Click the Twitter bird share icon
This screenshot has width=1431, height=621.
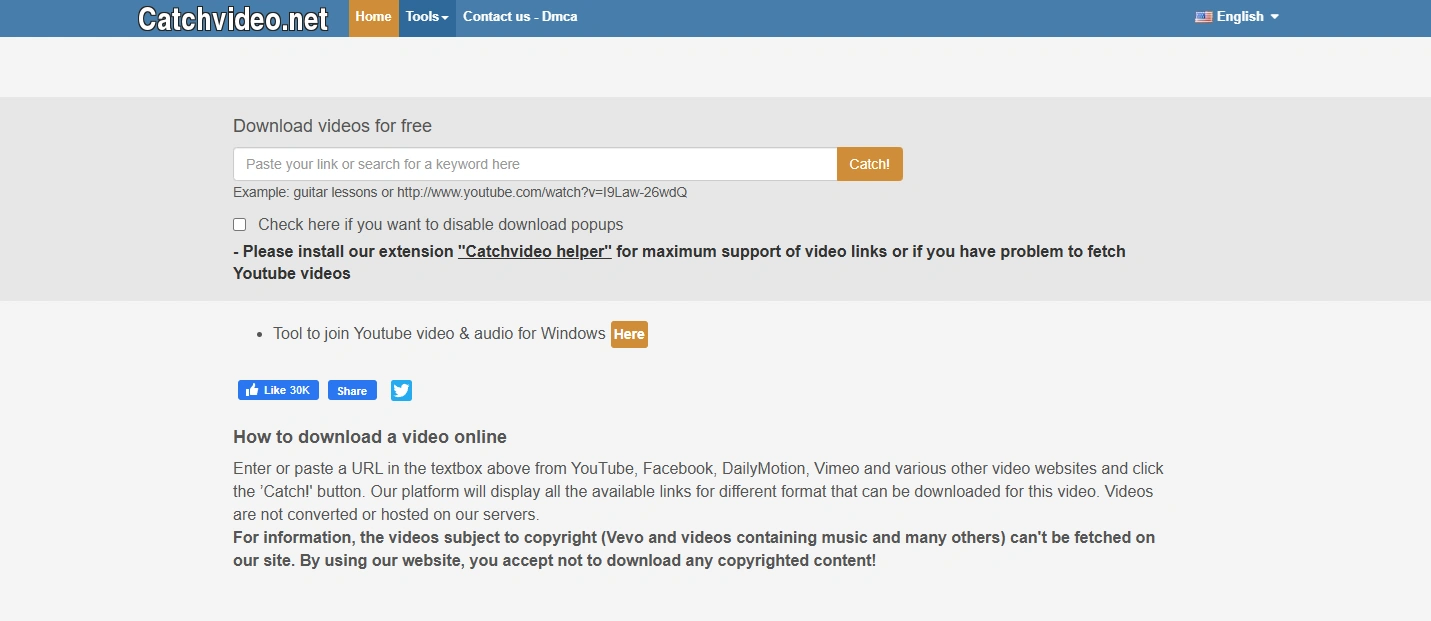(x=401, y=390)
